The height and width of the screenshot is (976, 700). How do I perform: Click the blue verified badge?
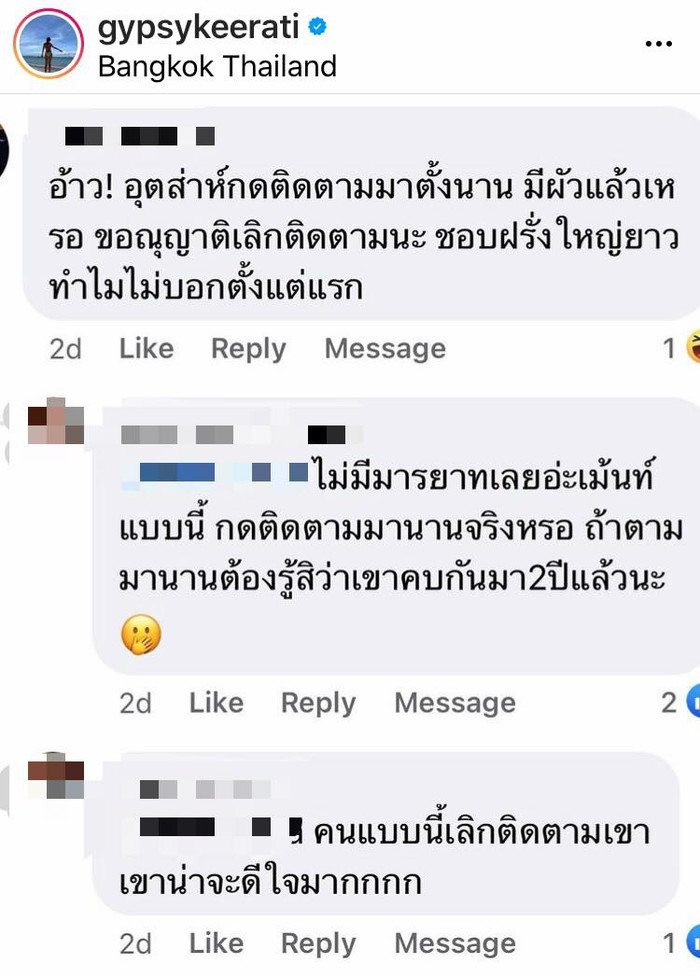point(317,27)
